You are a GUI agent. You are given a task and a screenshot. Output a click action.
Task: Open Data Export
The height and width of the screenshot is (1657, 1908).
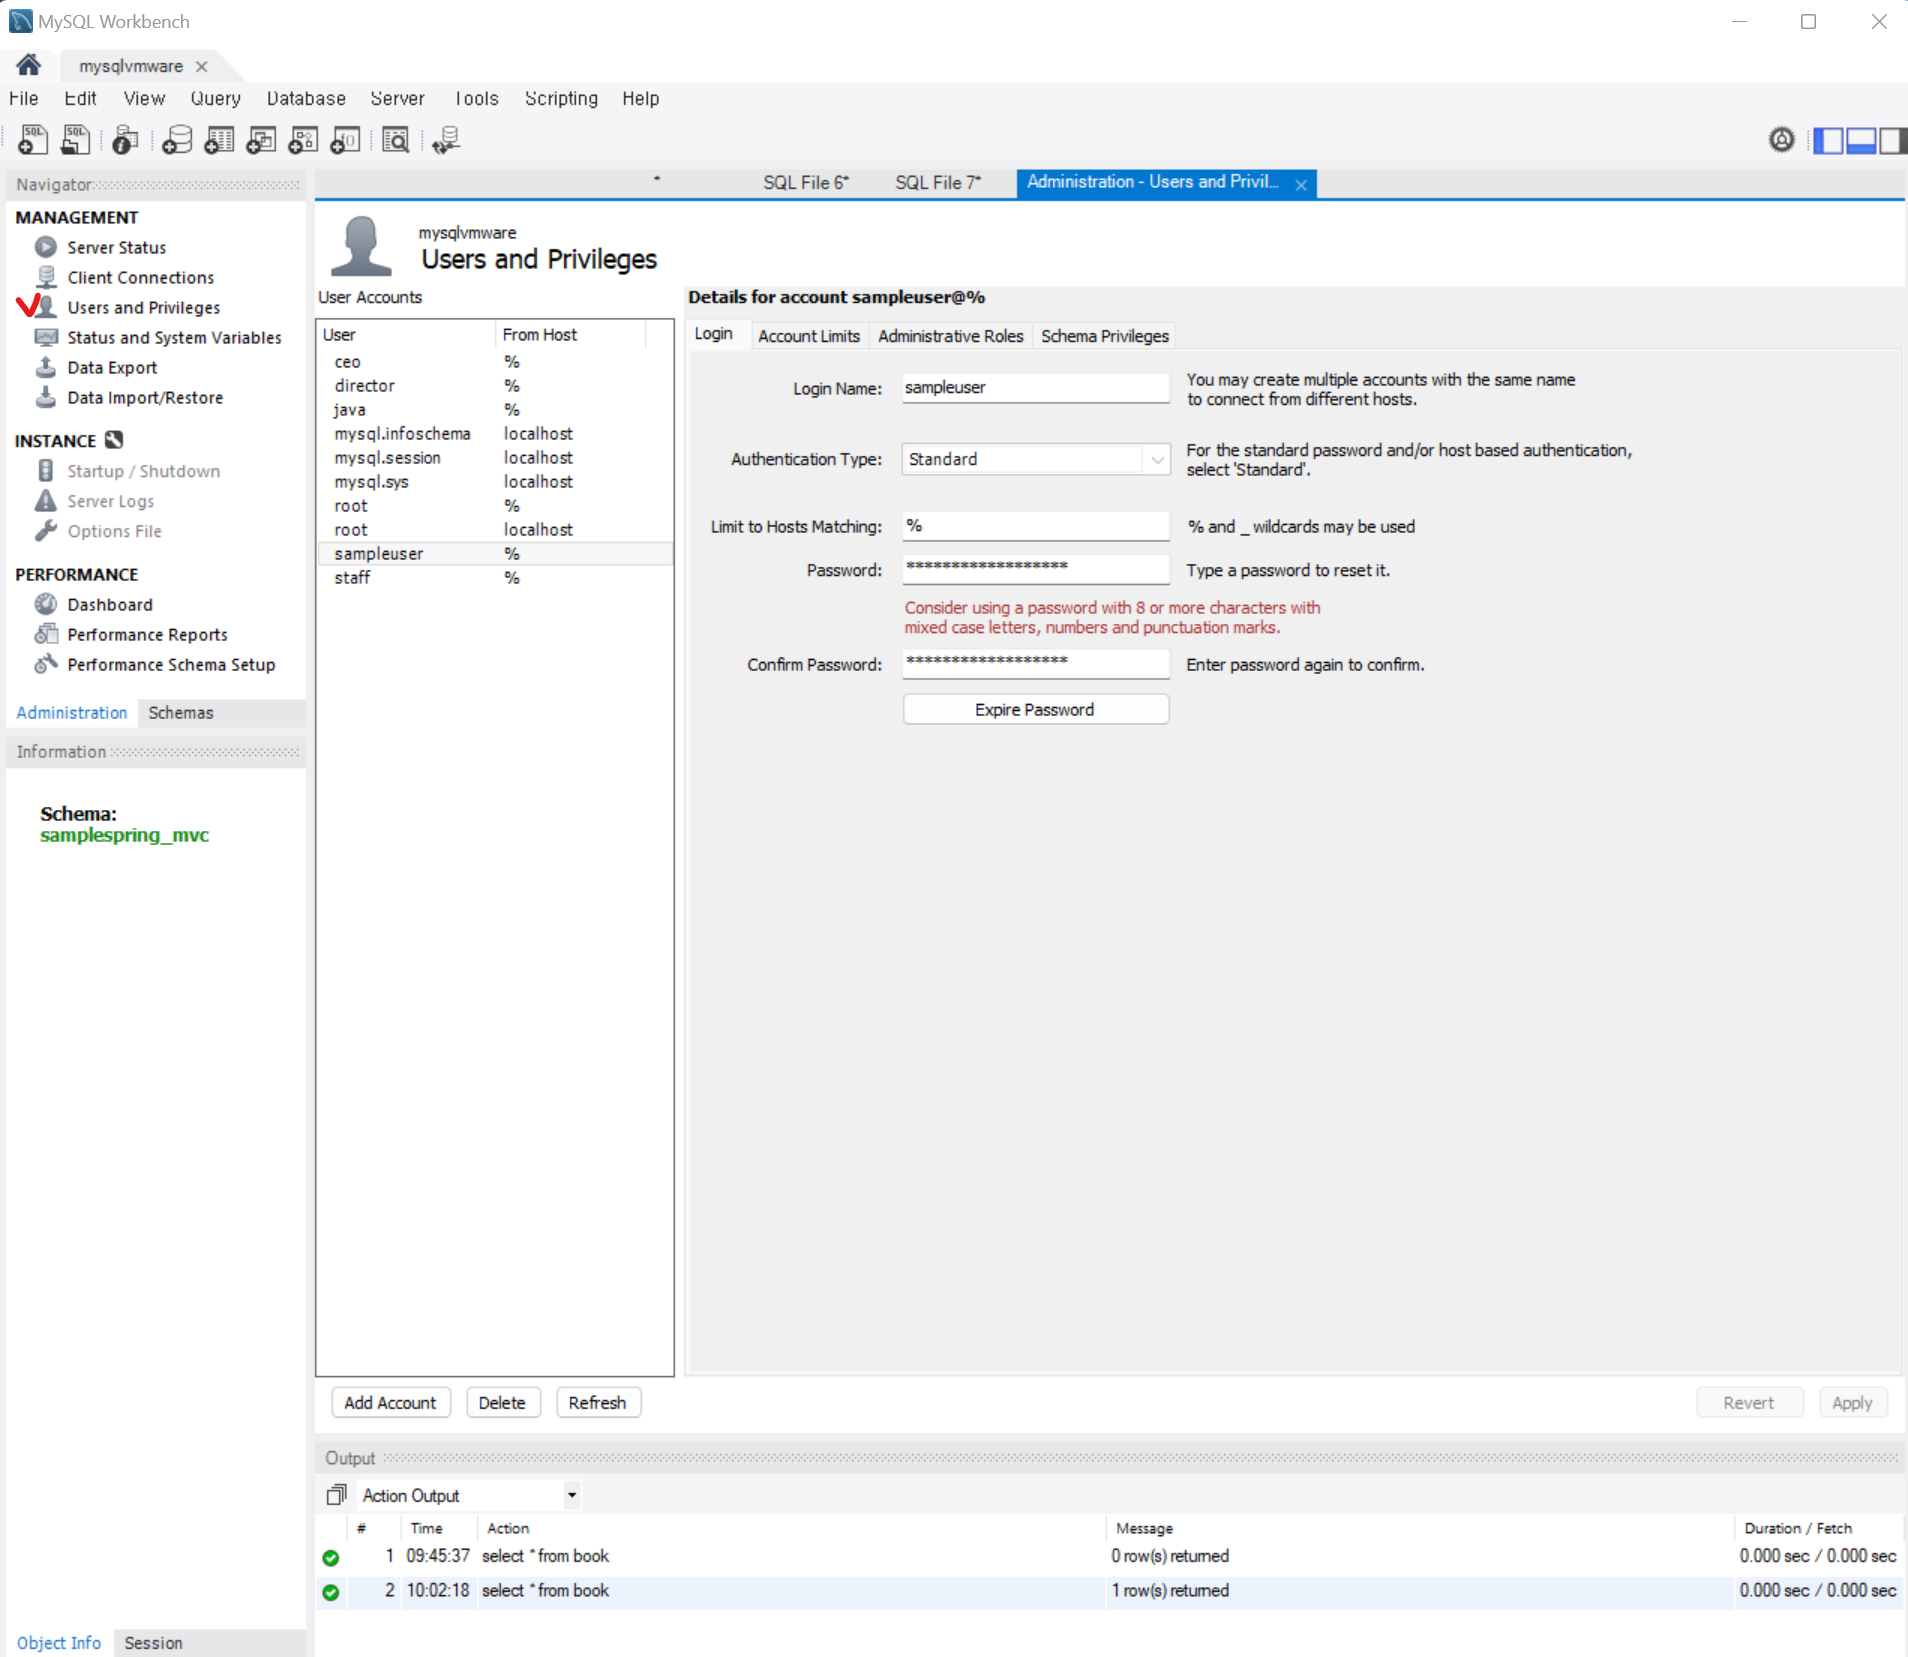pyautogui.click(x=112, y=367)
